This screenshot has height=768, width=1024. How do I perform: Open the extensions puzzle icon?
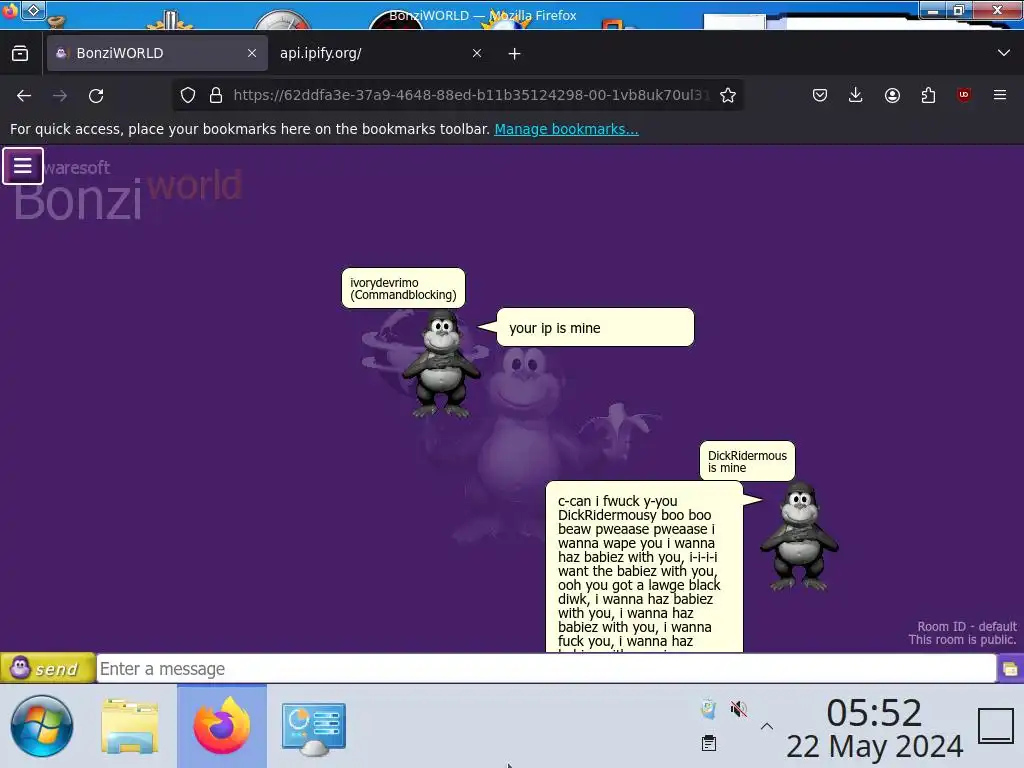pyautogui.click(x=928, y=95)
